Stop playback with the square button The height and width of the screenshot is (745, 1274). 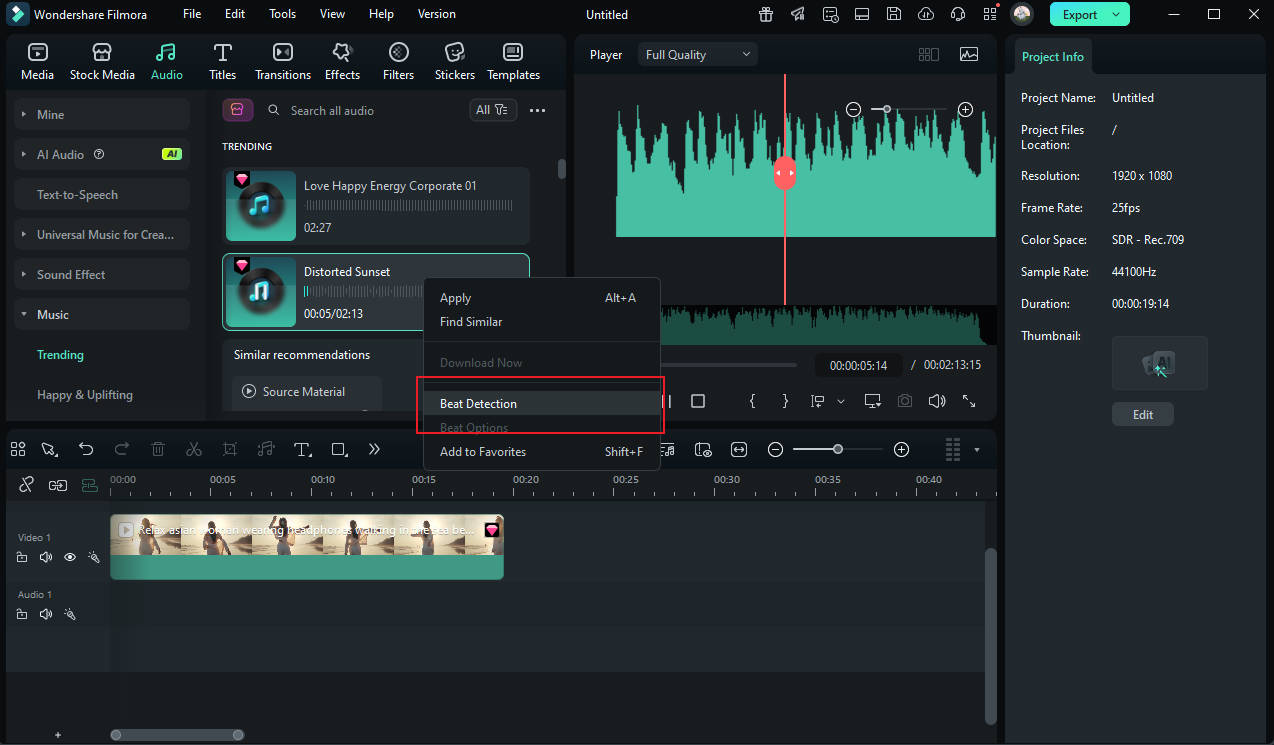coord(698,401)
